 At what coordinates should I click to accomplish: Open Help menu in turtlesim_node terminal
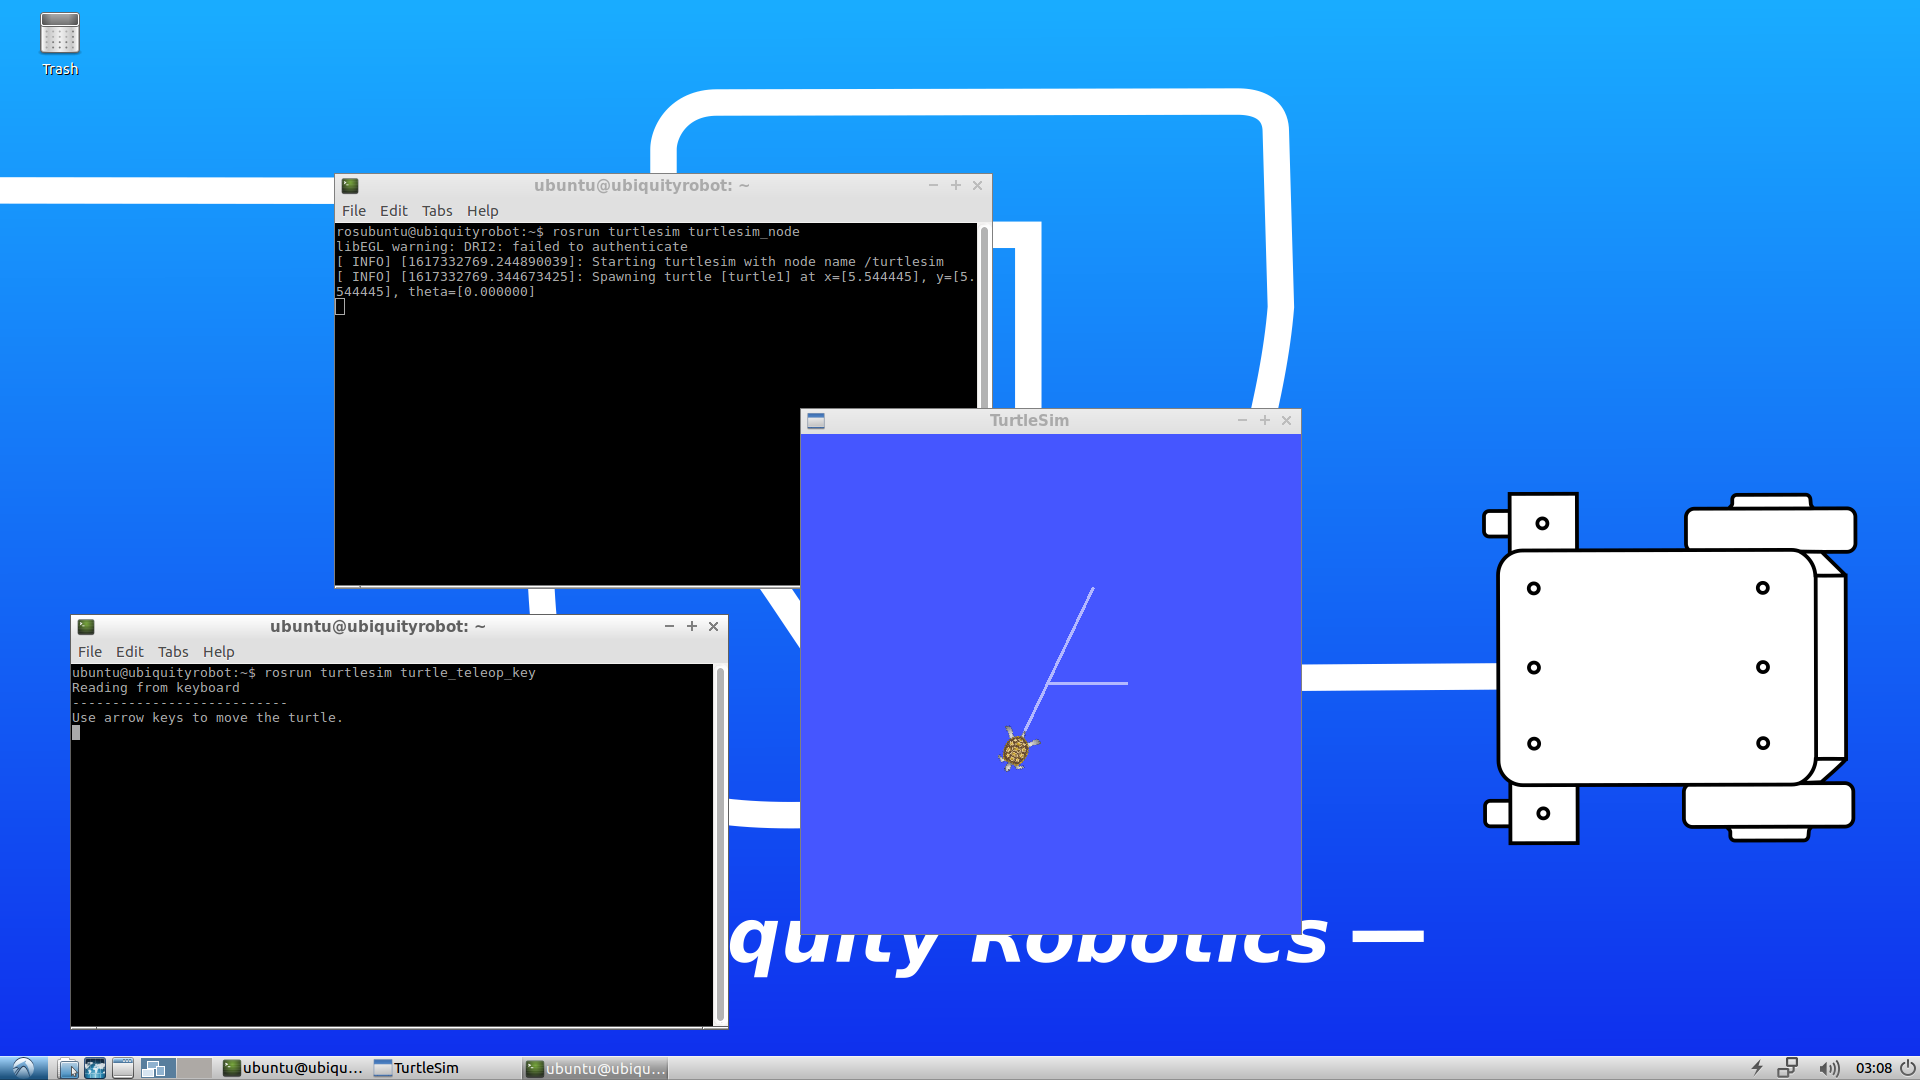(482, 210)
